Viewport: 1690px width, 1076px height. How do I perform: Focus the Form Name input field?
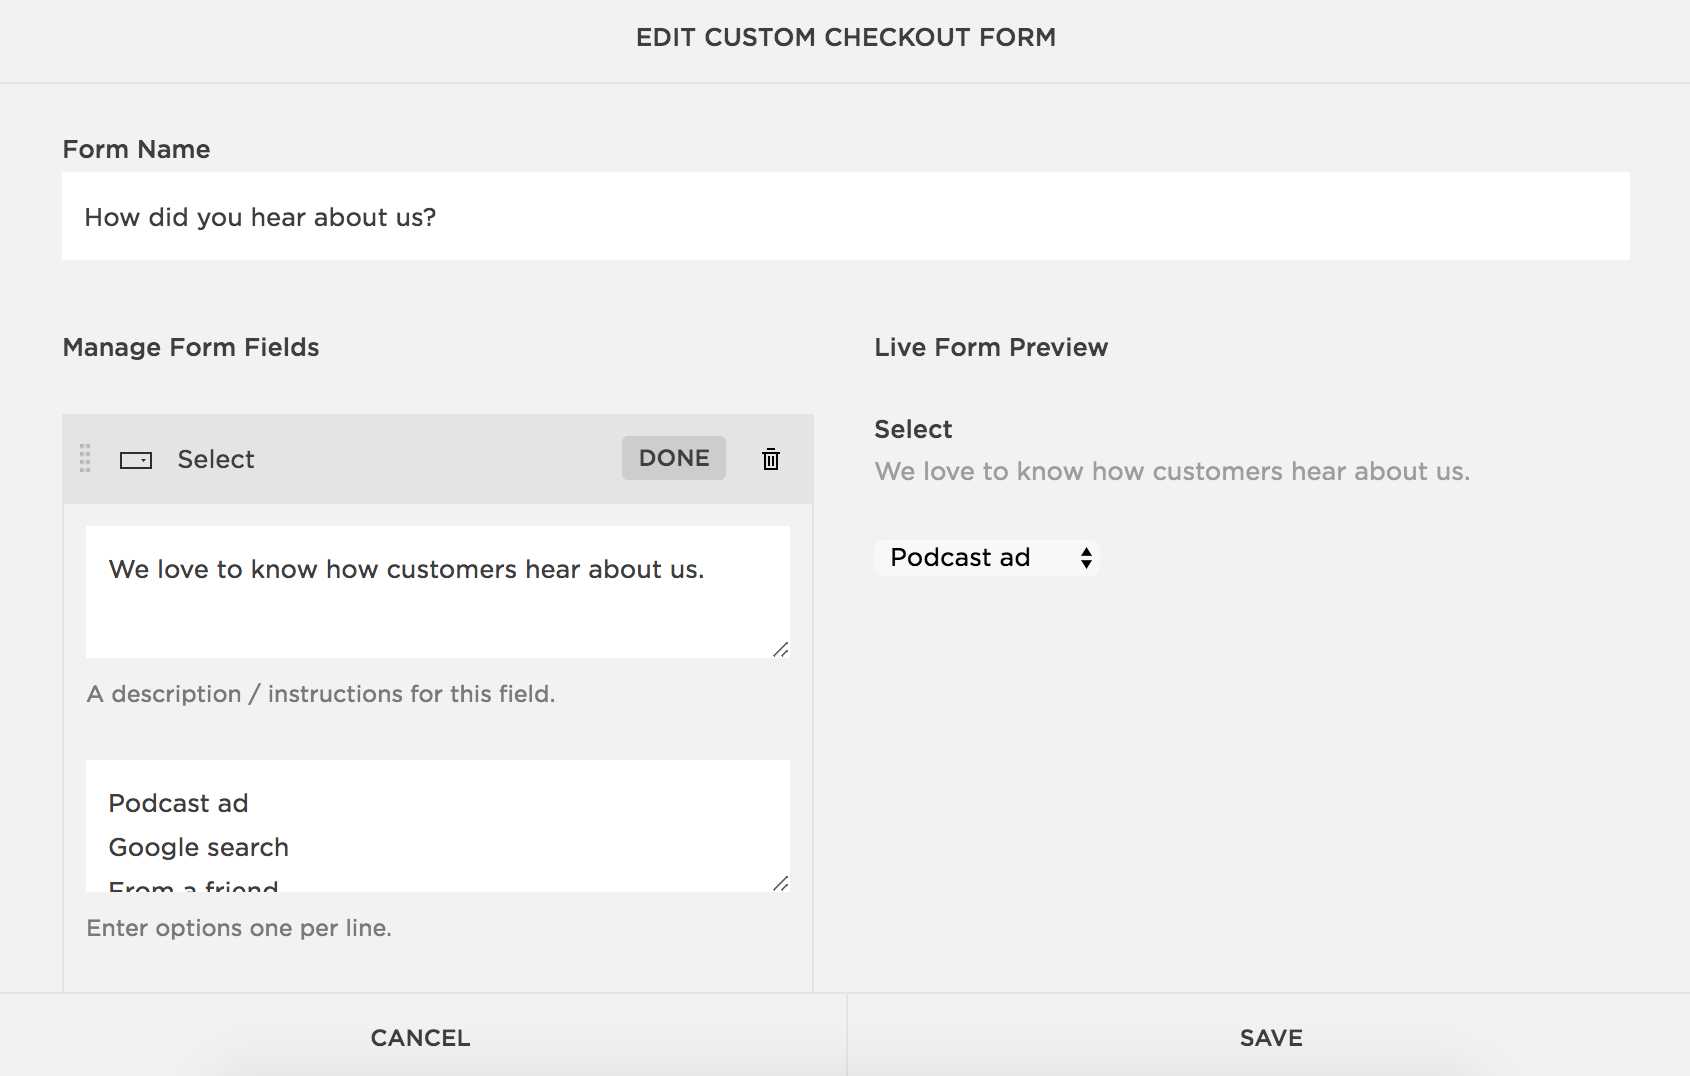845,217
